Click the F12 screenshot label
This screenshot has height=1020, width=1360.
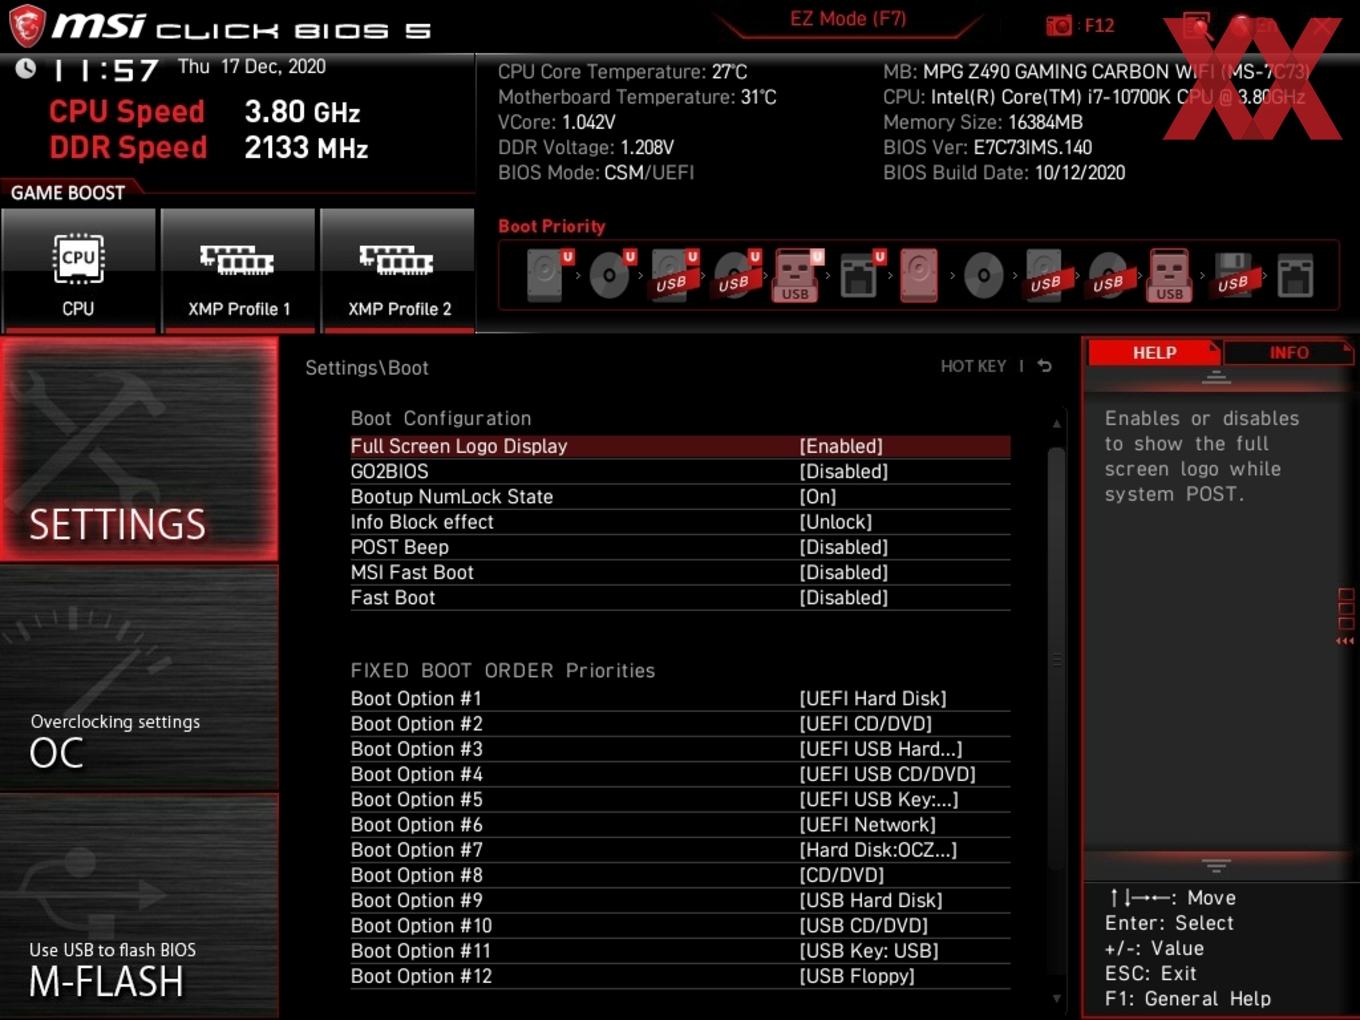click(1099, 26)
